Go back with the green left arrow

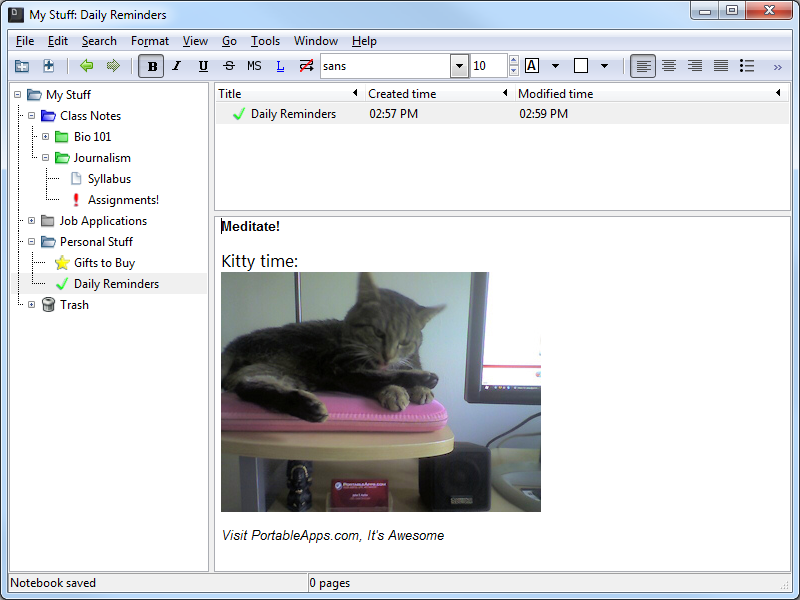pos(87,66)
